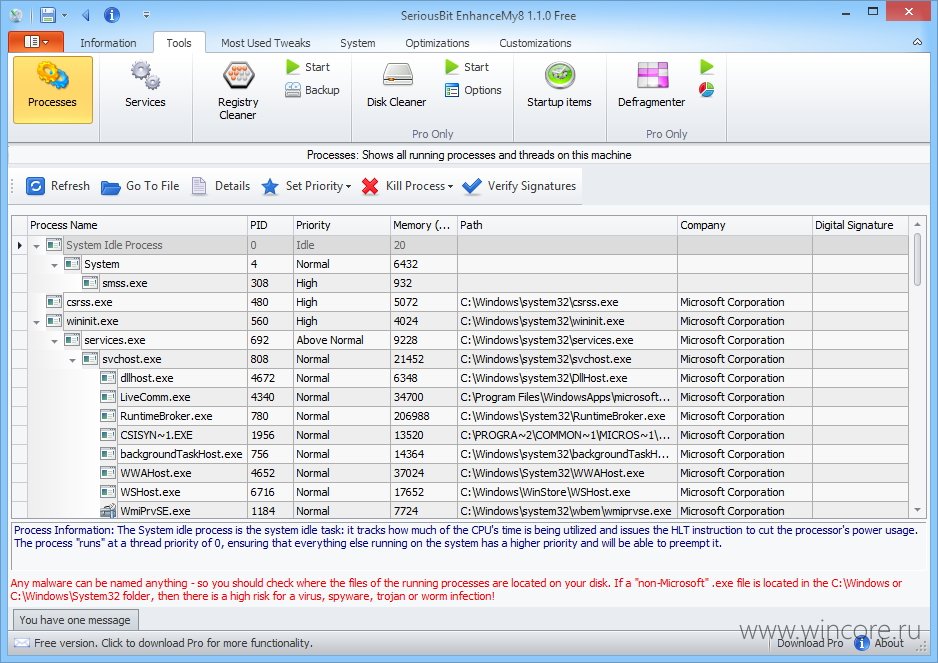Screen dimensions: 938x663
Task: Open Disk Cleaner Options
Action: (473, 90)
